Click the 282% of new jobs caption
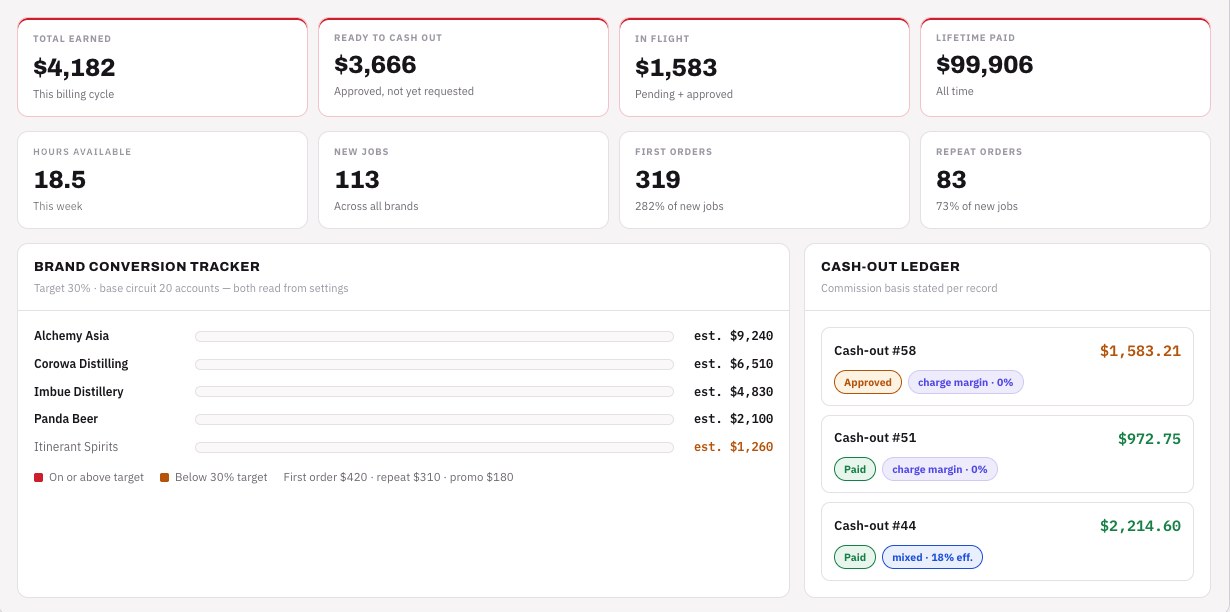Viewport: 1230px width, 612px height. coord(679,206)
